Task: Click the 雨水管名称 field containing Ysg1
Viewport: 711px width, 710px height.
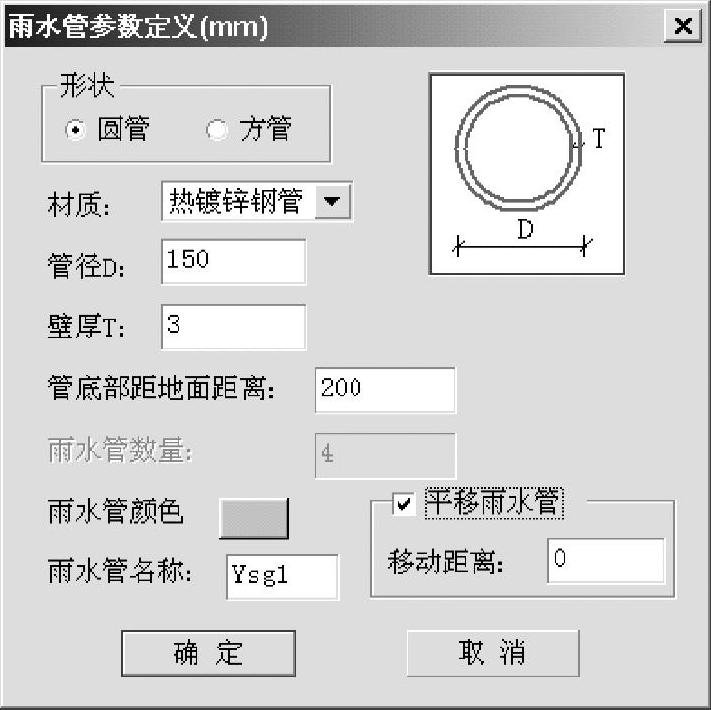Action: [282, 577]
